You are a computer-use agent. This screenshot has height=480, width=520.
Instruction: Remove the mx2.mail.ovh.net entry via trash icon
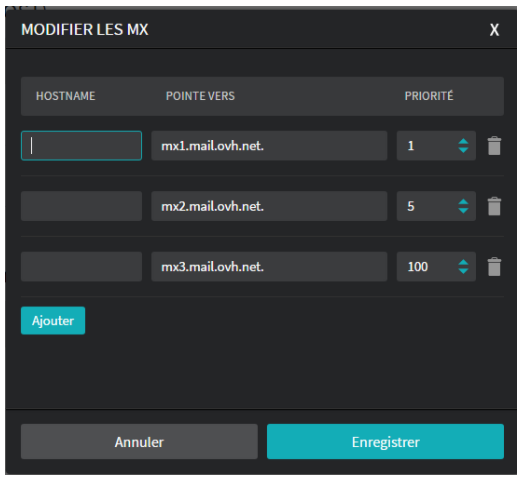(x=494, y=206)
